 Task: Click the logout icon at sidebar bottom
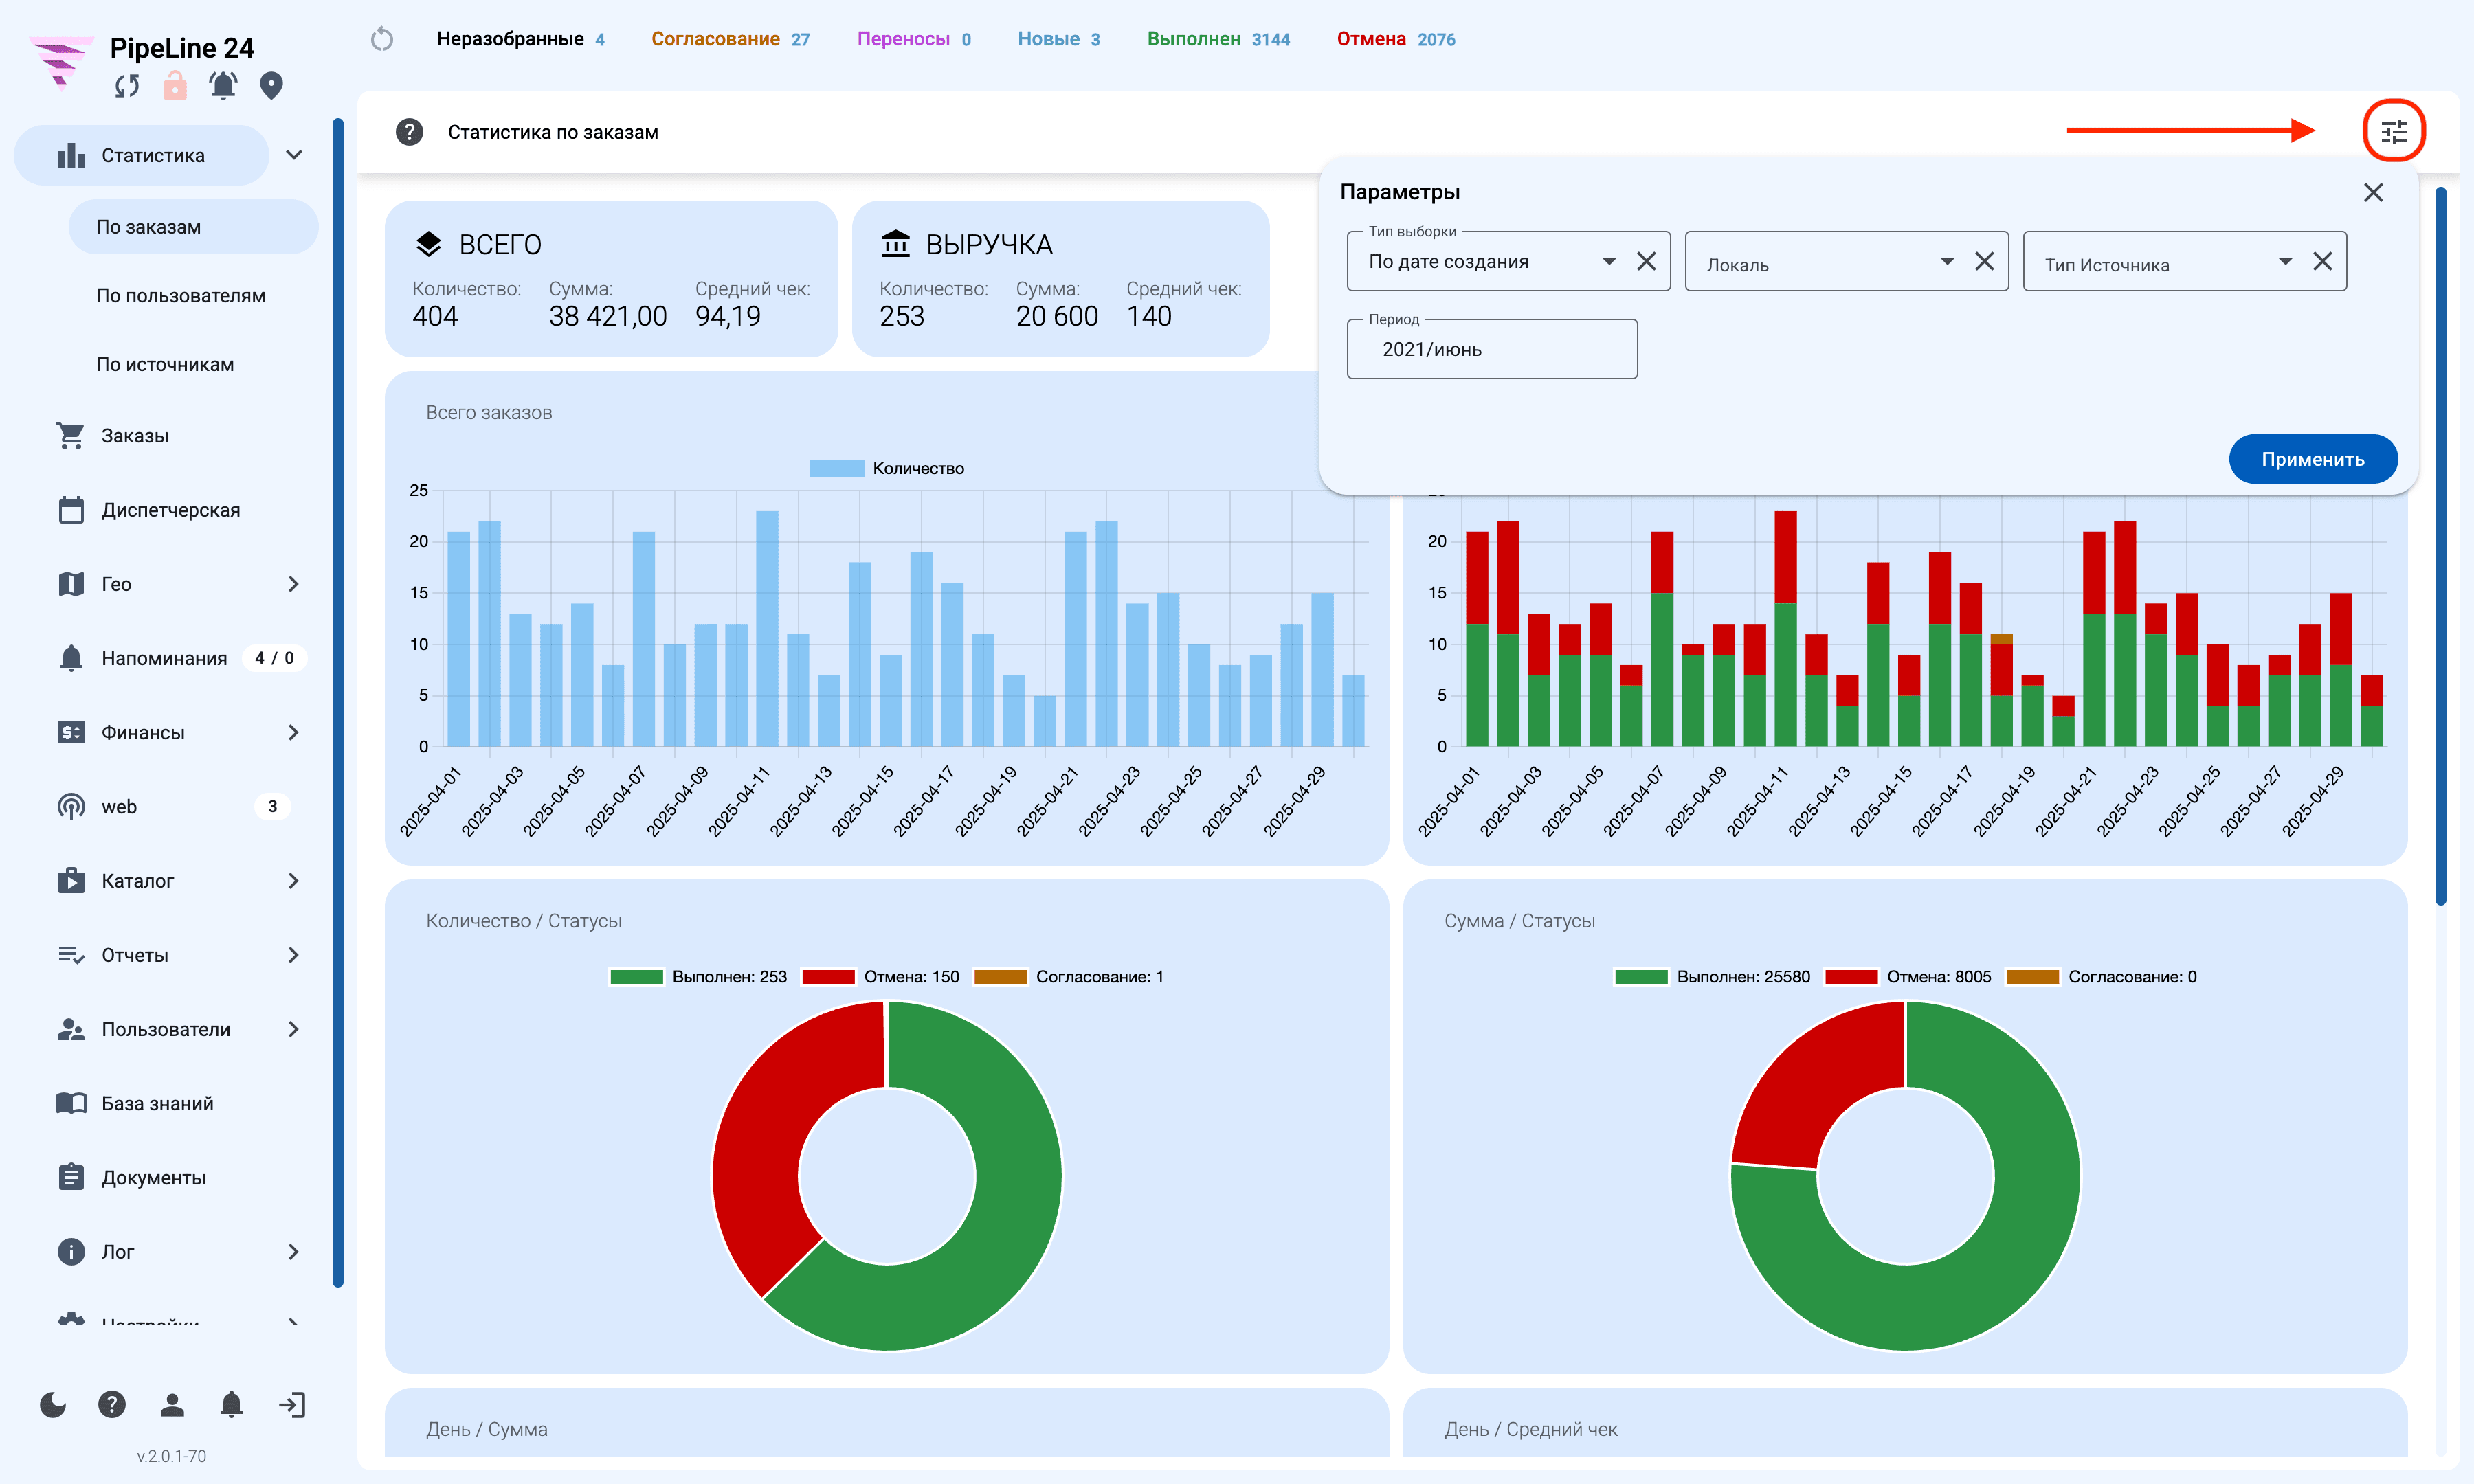[292, 1405]
